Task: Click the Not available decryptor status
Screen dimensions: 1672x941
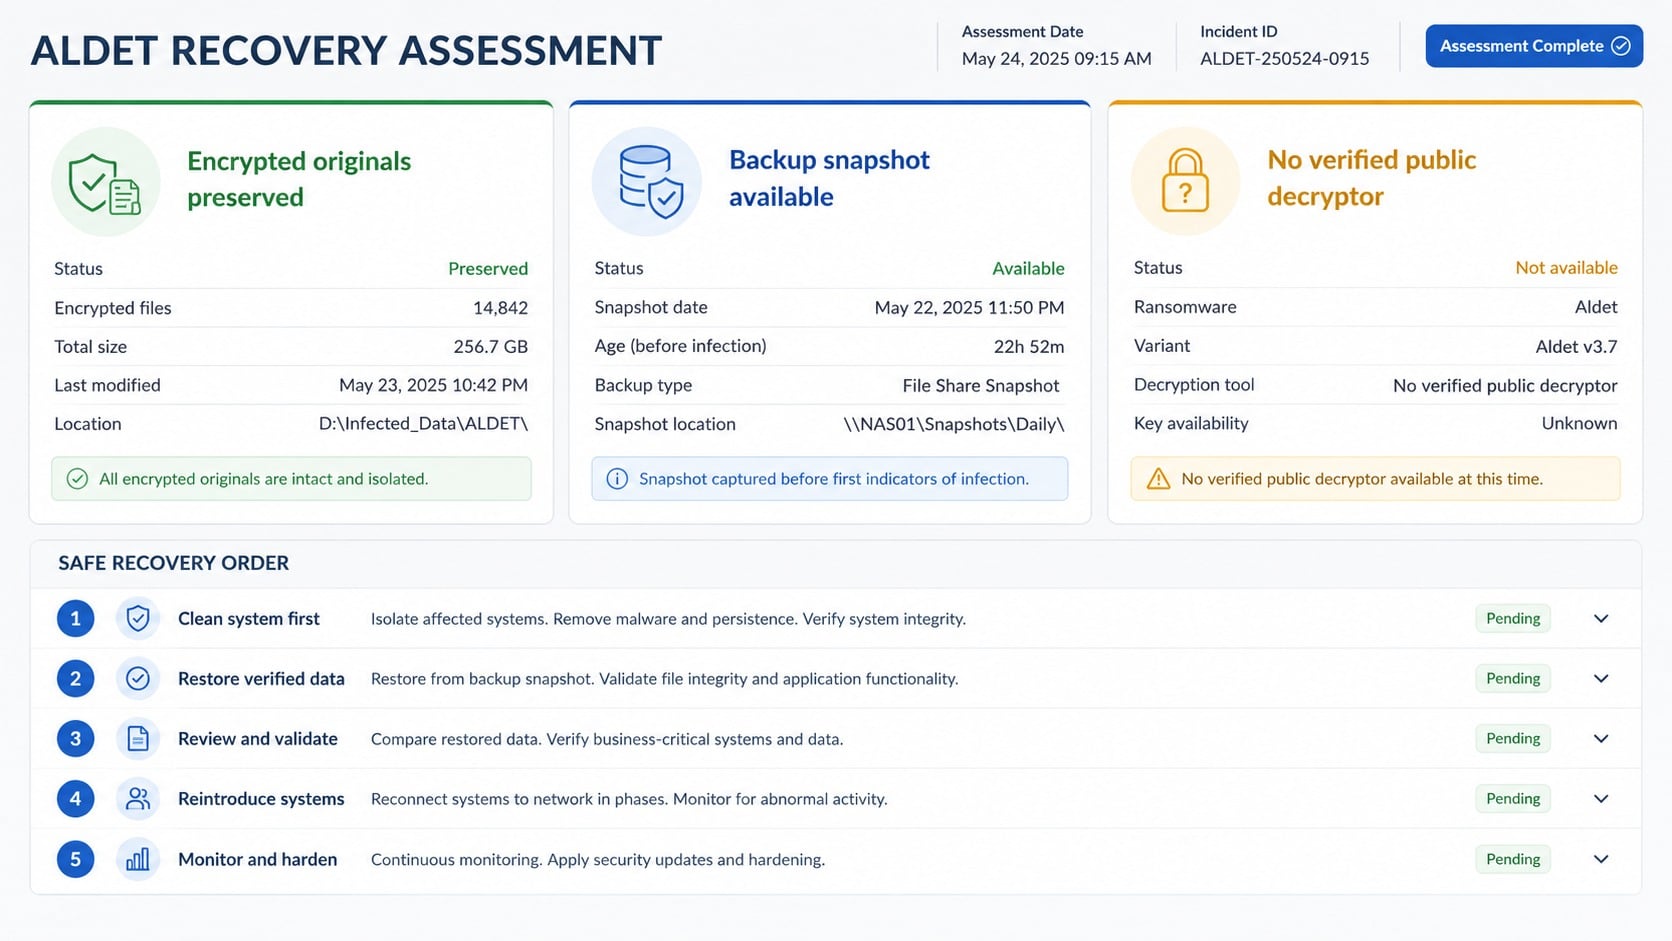Action: point(1566,268)
